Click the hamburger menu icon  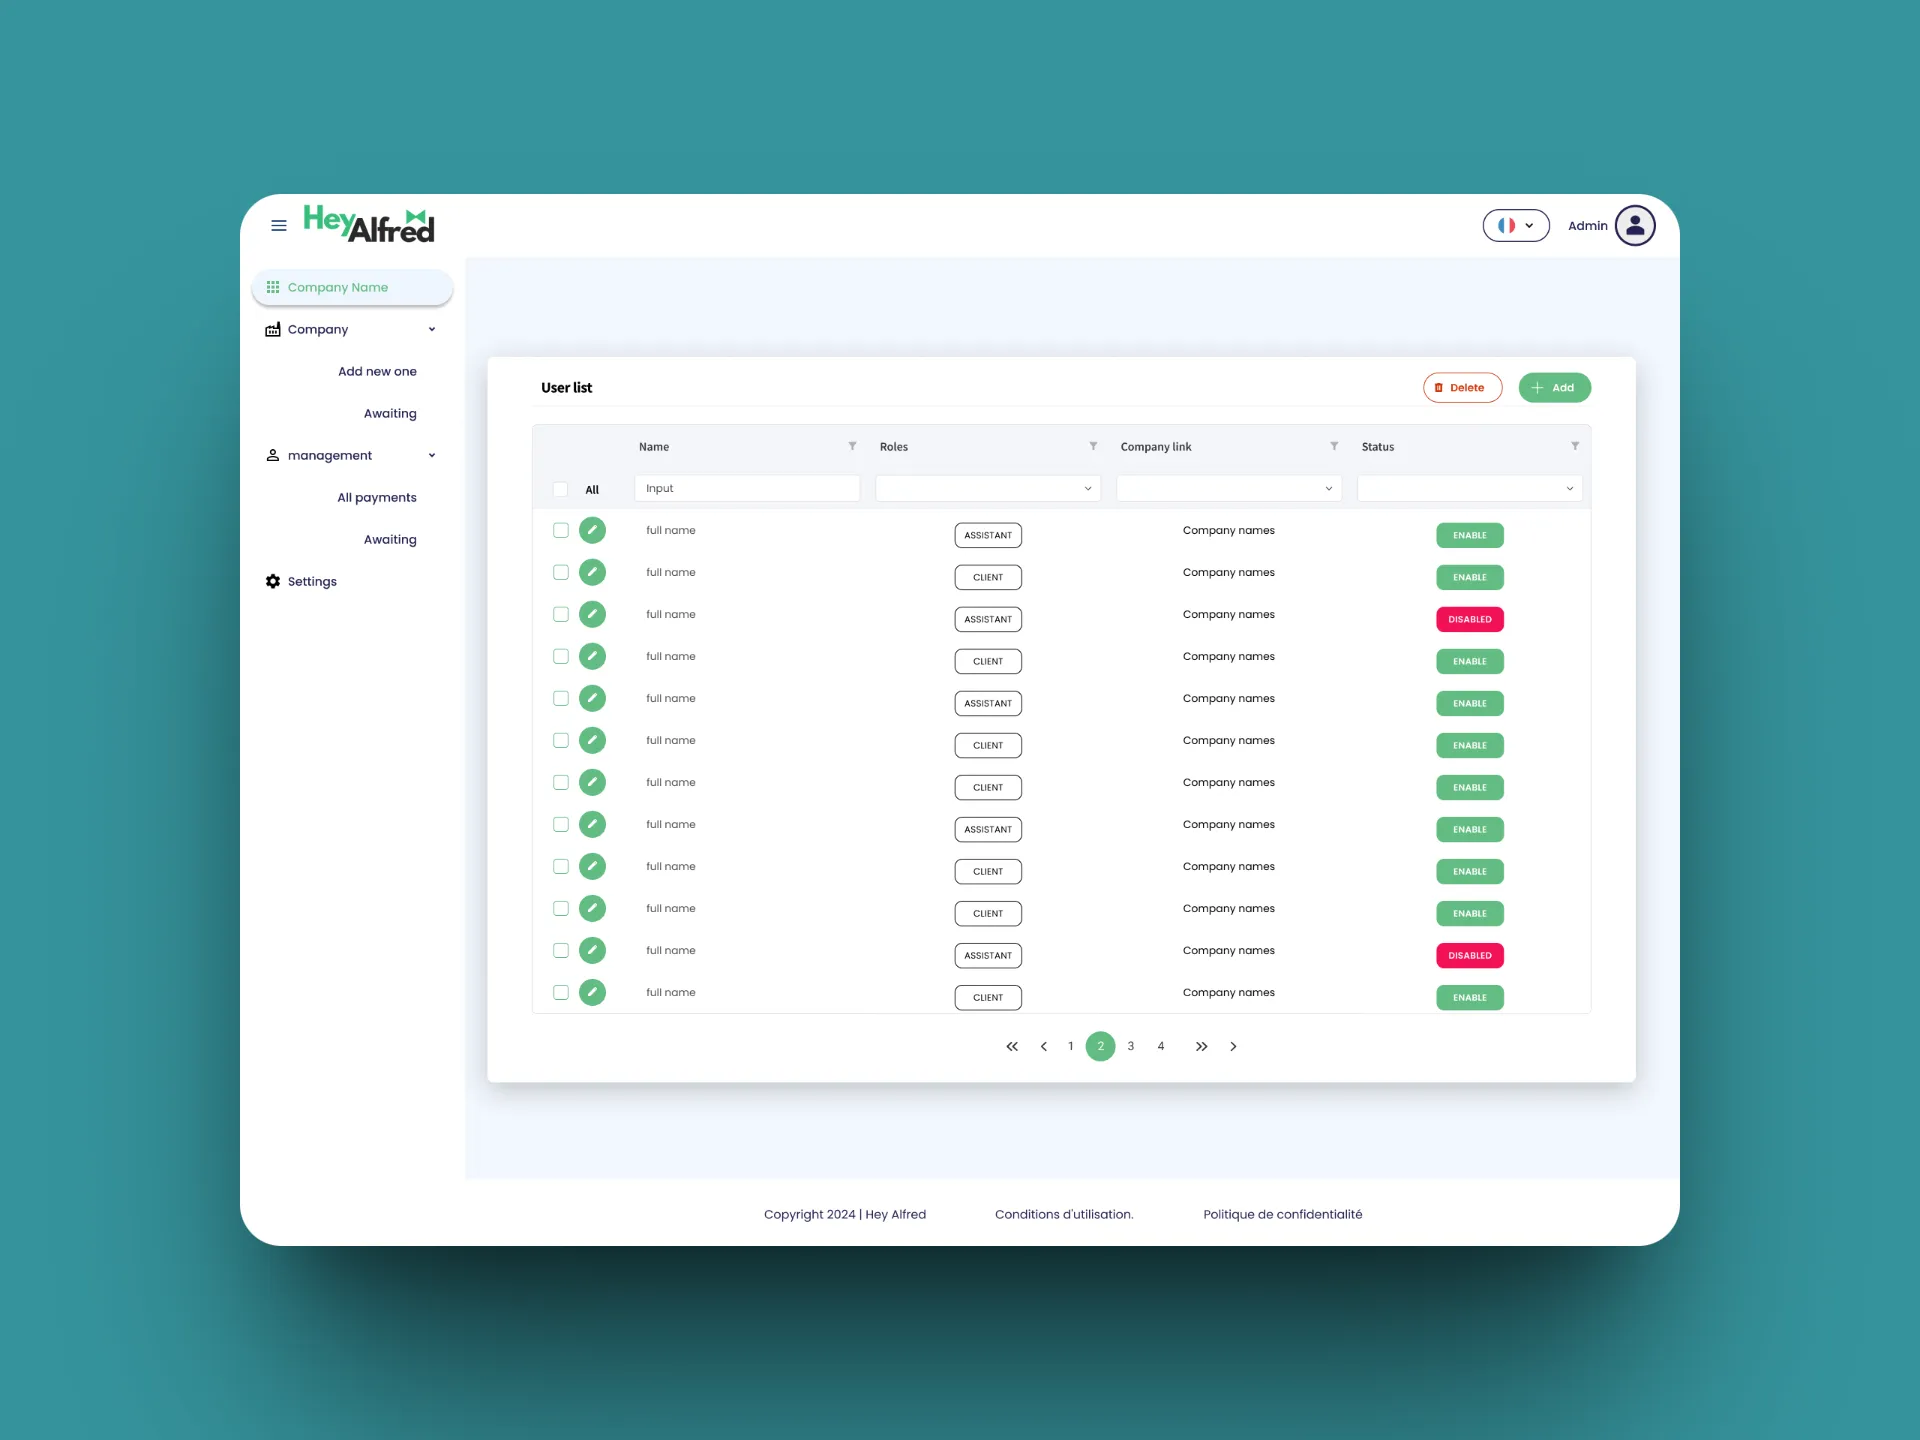279,226
